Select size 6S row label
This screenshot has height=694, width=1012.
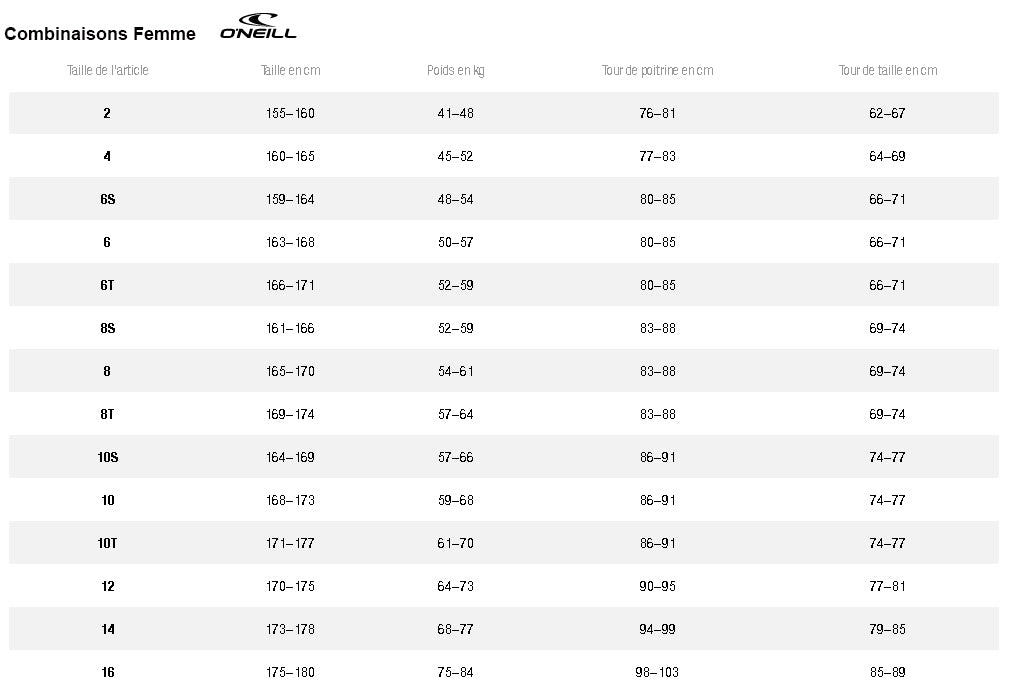pyautogui.click(x=108, y=199)
